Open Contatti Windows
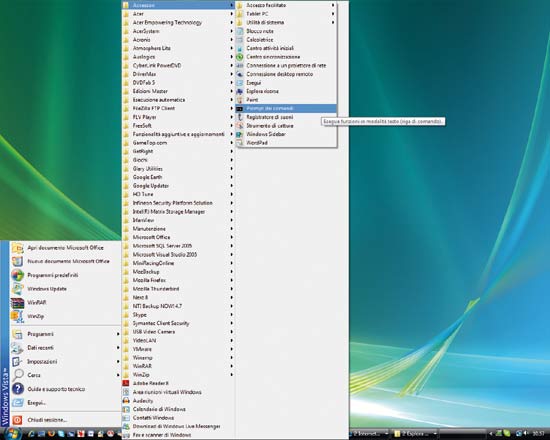This screenshot has width=550, height=440. (178, 418)
